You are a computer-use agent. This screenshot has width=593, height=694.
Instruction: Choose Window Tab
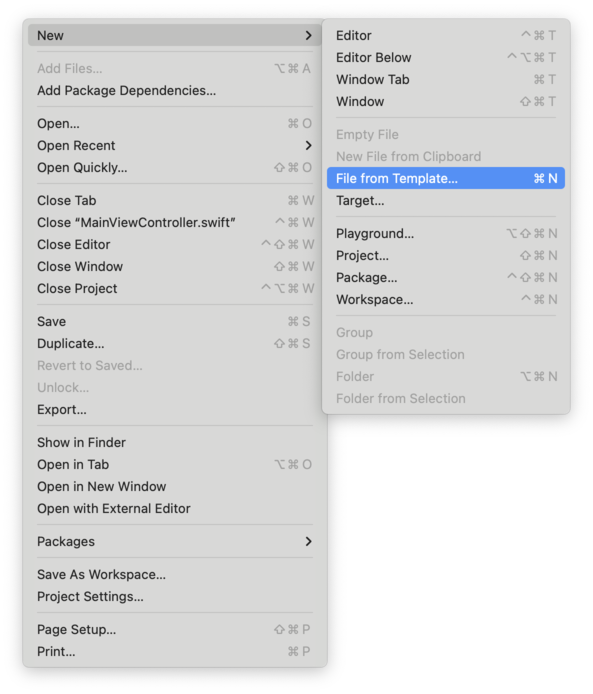pyautogui.click(x=446, y=80)
